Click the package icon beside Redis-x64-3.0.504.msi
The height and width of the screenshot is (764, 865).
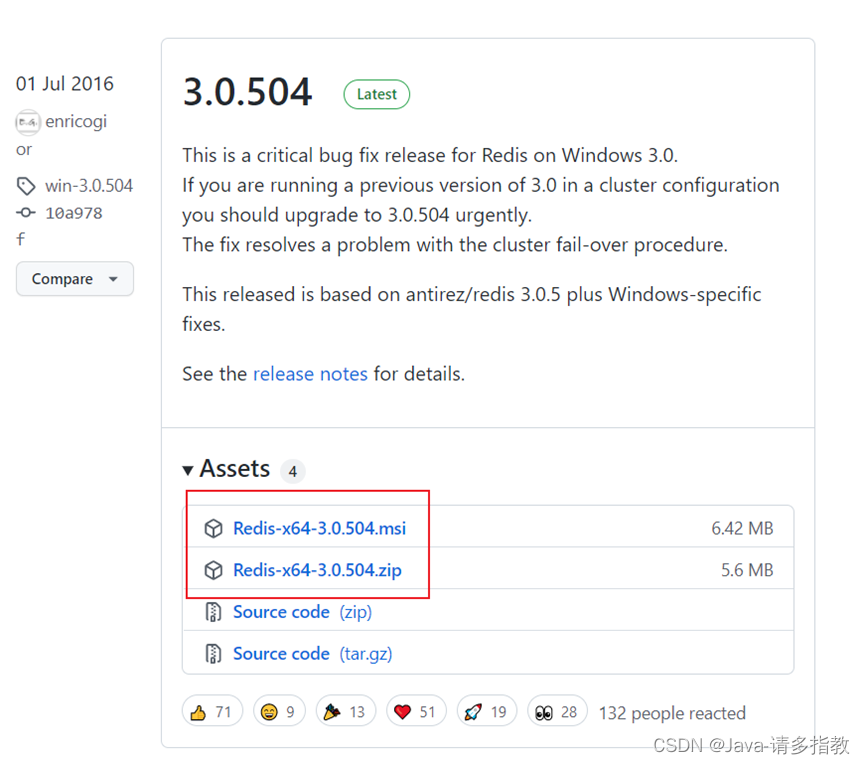click(213, 528)
